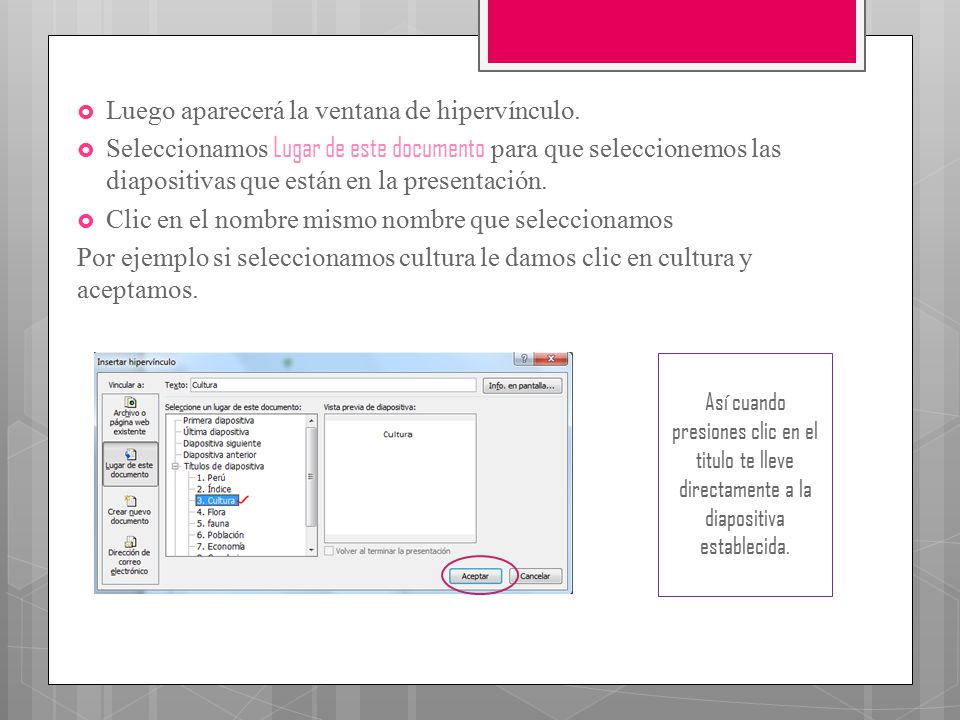960x720 pixels.
Task: Click 'Luego aparecerá la ventana de hipervínculo' bullet
Action: point(342,111)
